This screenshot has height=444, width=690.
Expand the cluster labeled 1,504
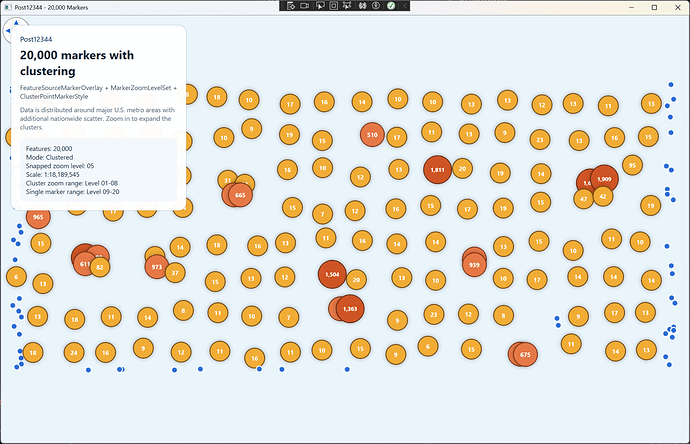point(332,273)
